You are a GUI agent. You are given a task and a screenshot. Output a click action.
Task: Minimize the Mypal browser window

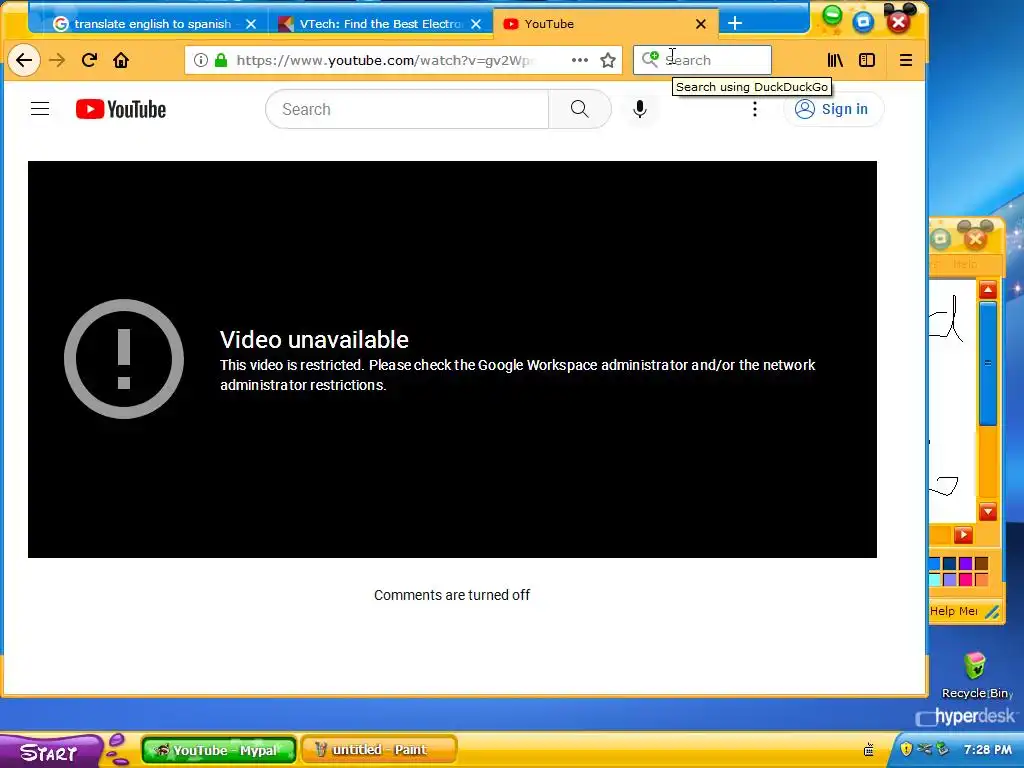[x=832, y=16]
